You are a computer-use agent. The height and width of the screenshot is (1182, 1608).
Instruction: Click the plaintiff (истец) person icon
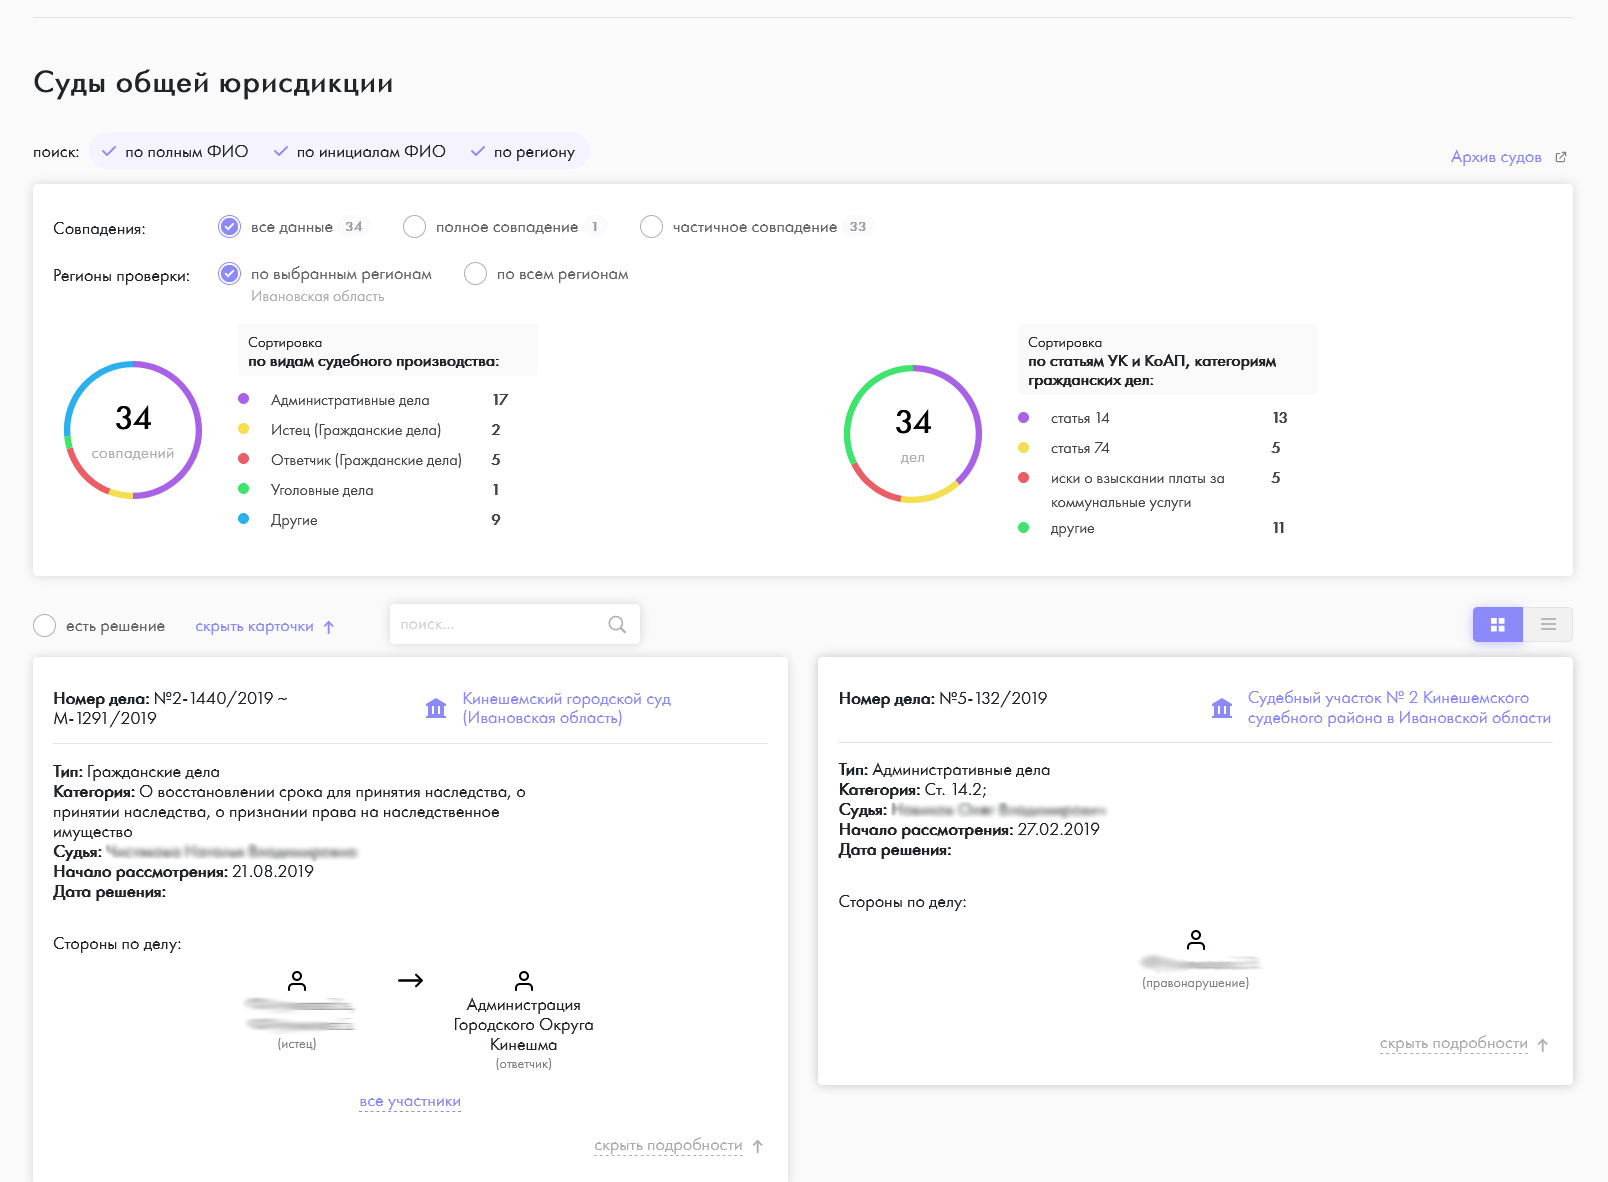pyautogui.click(x=297, y=981)
